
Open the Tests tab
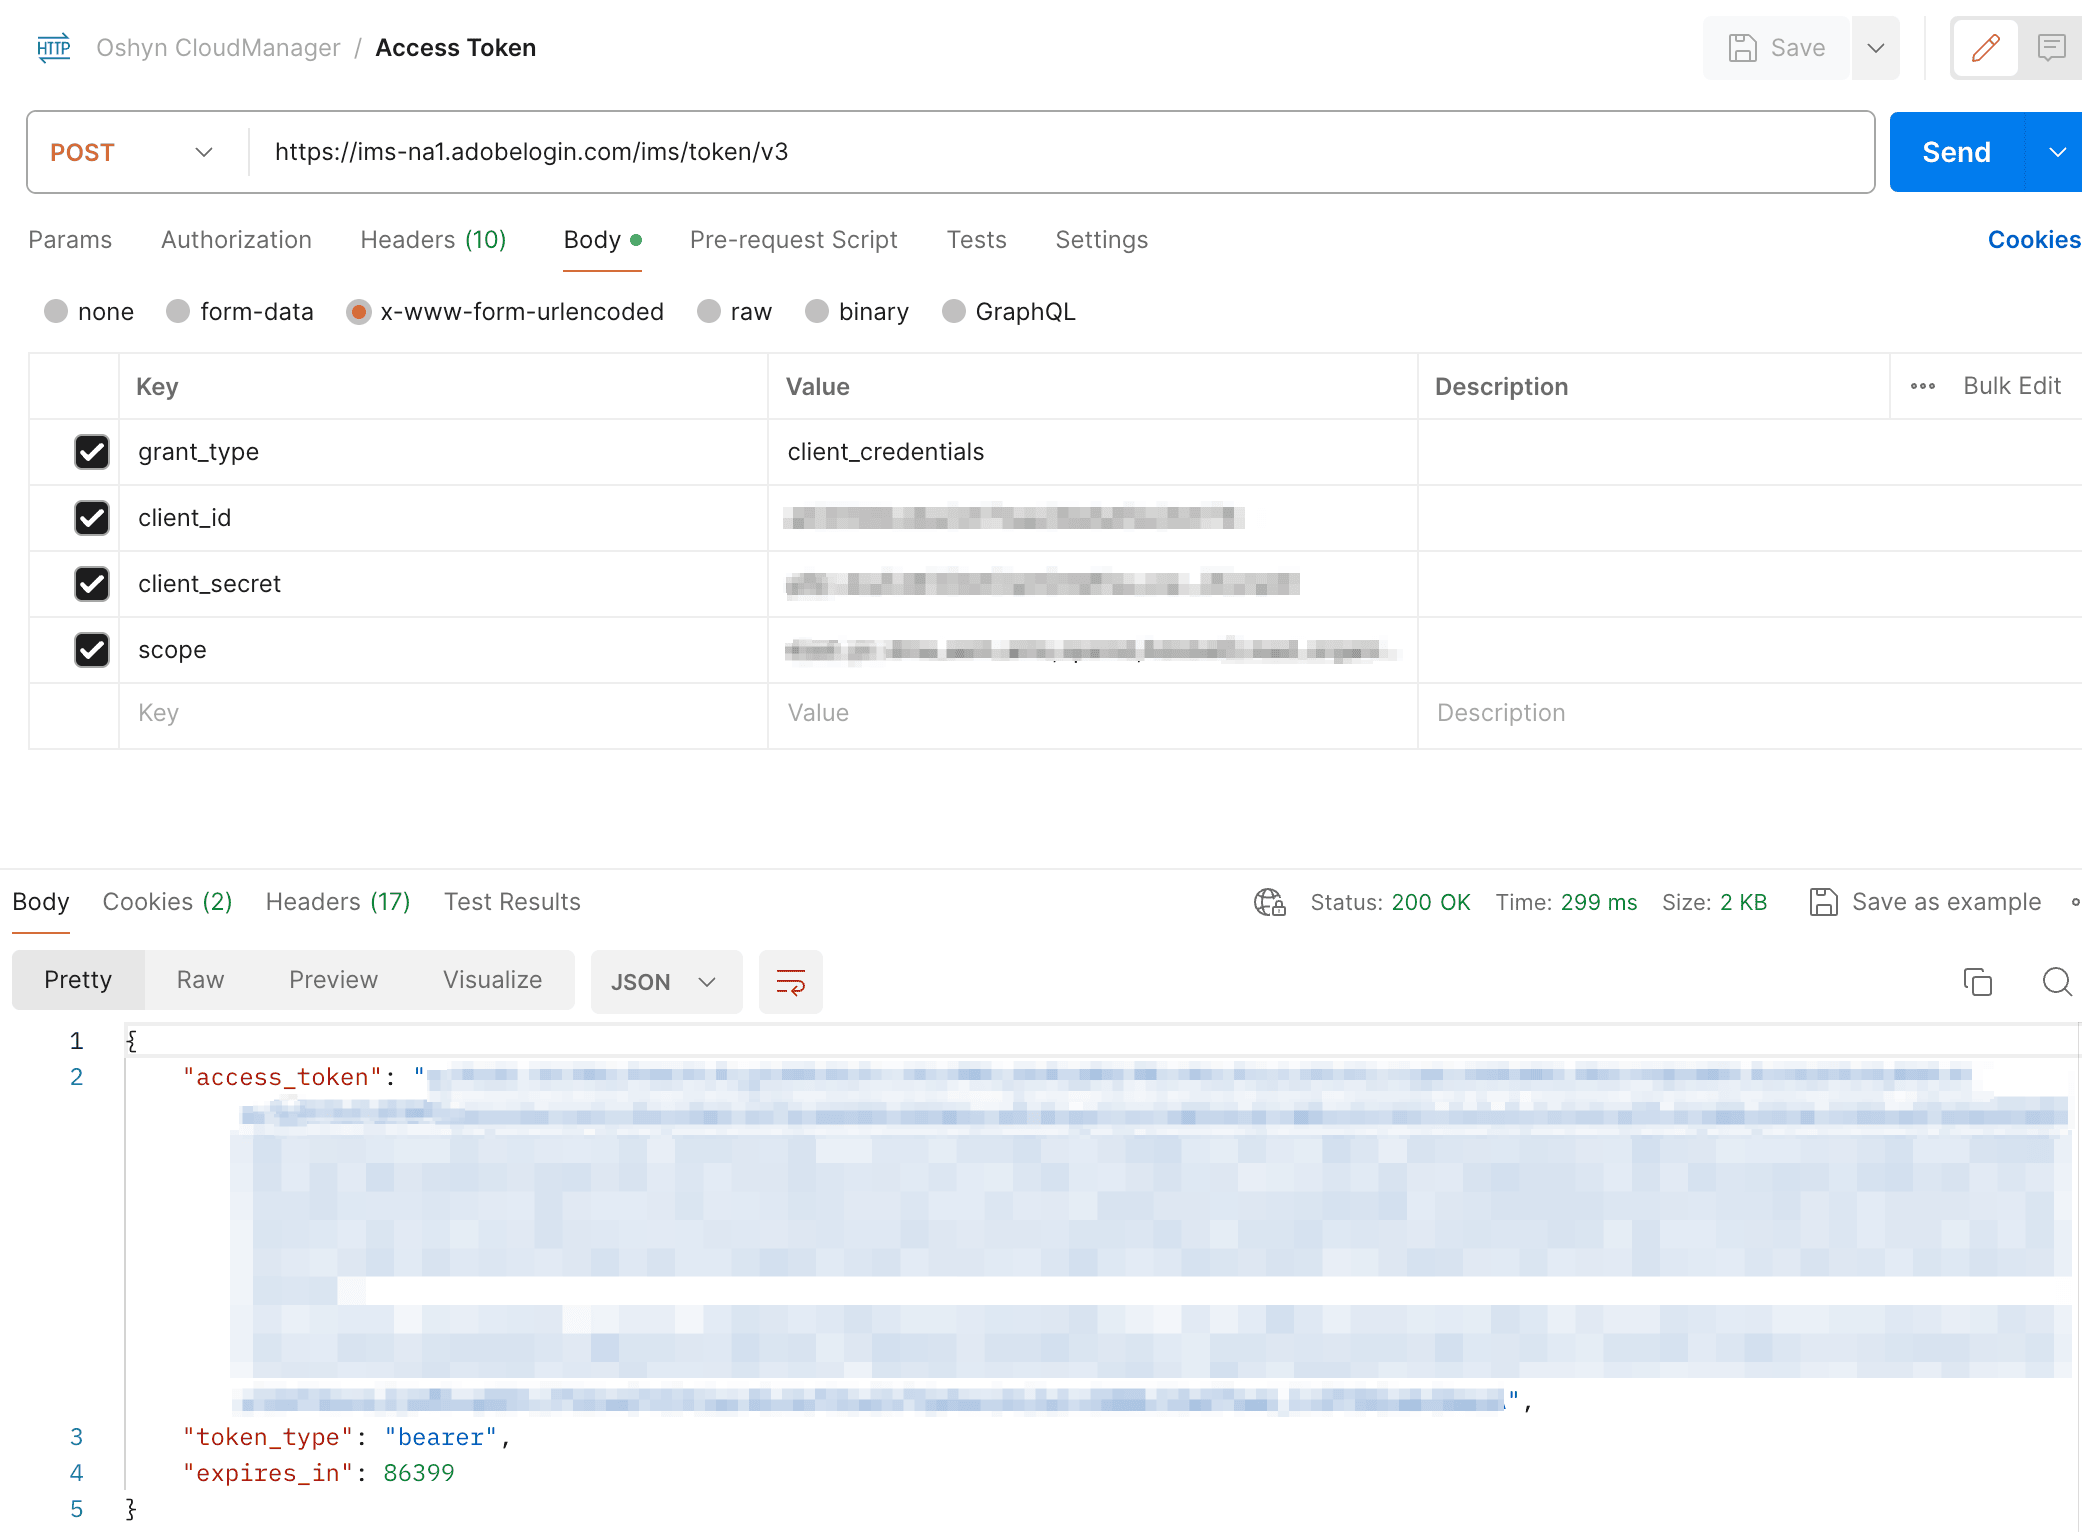click(976, 240)
